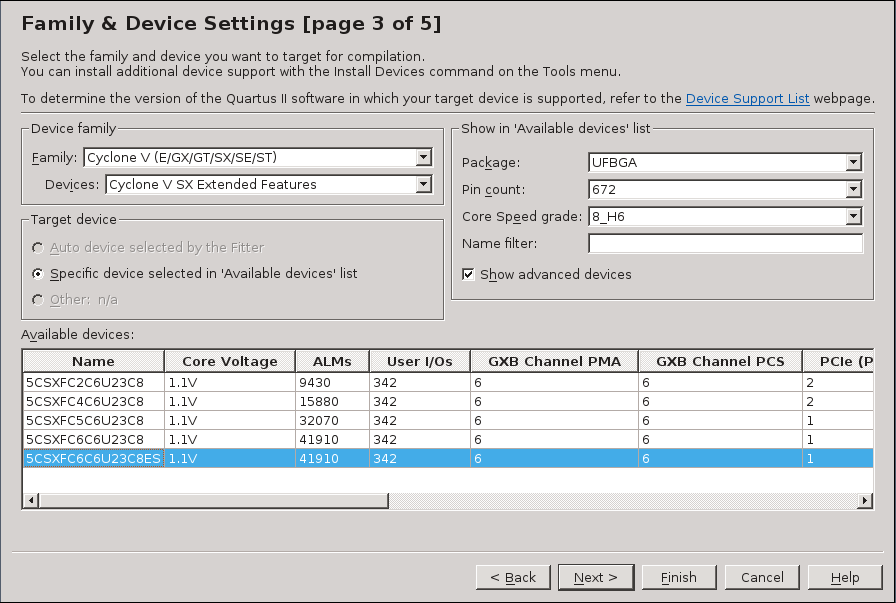896x603 pixels.
Task: Expand the Pin count dropdown
Action: pos(853,190)
